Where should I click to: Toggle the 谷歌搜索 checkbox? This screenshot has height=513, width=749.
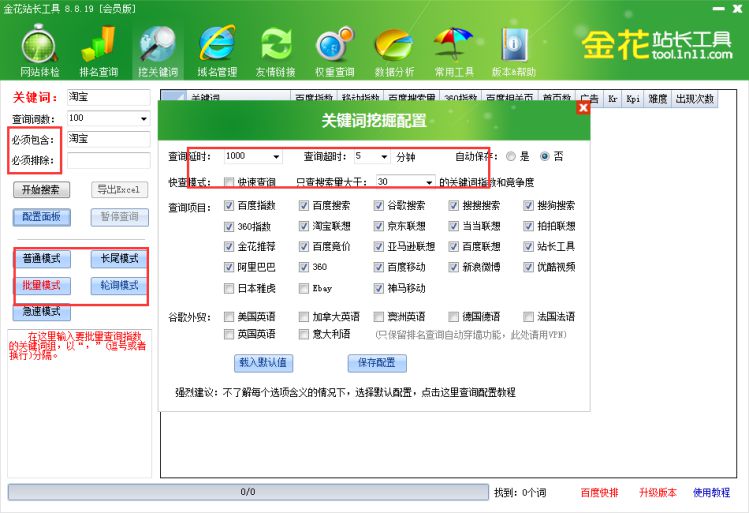pos(379,205)
